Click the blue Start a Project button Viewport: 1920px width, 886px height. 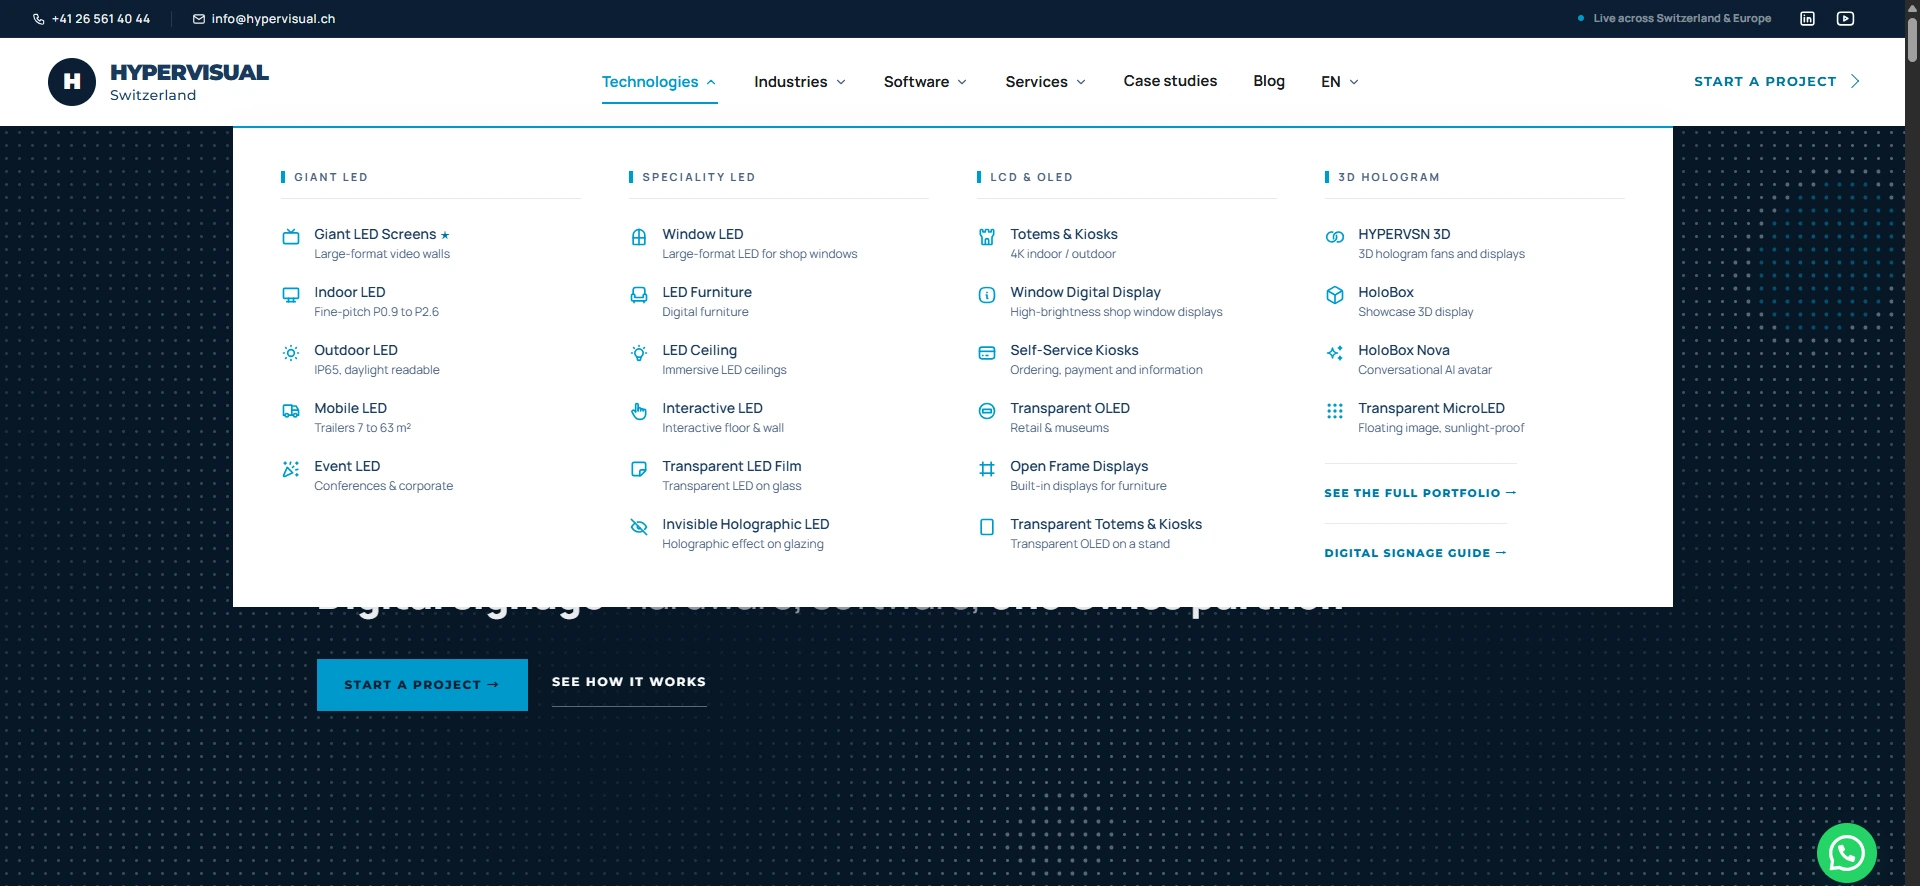tap(422, 685)
